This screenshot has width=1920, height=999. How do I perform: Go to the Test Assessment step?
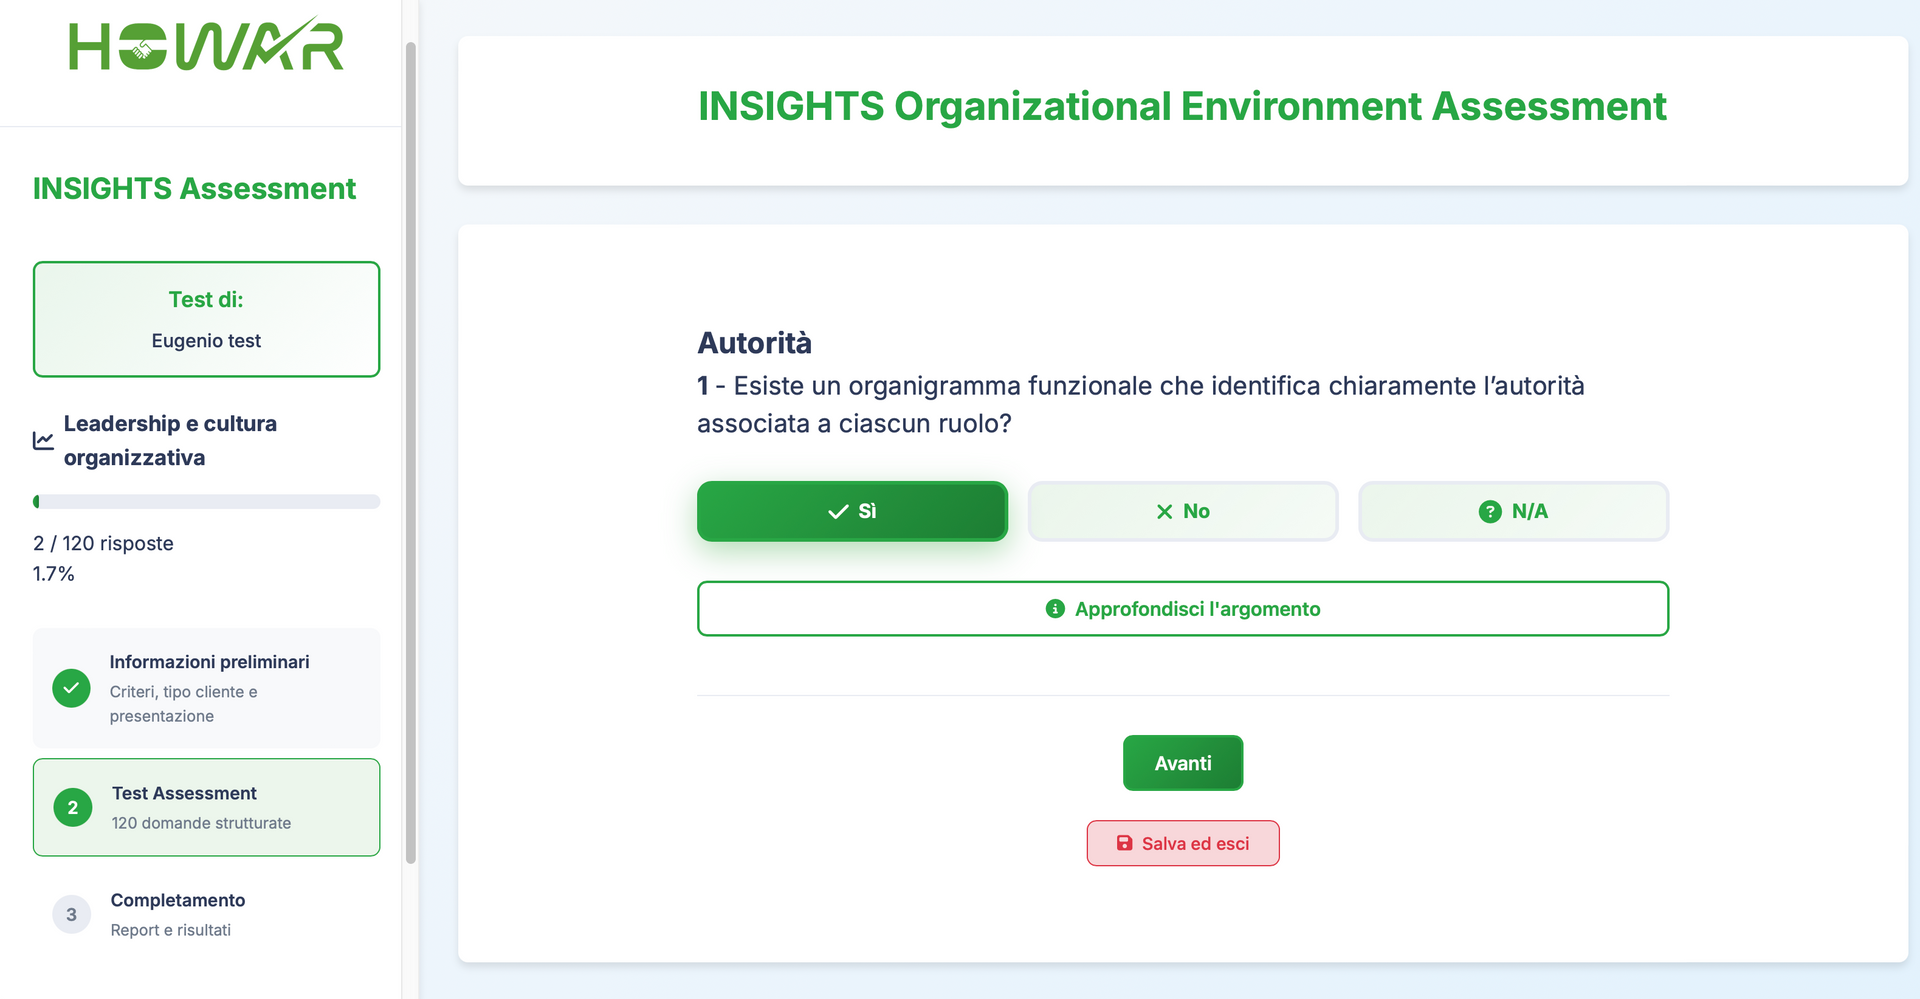tap(207, 807)
